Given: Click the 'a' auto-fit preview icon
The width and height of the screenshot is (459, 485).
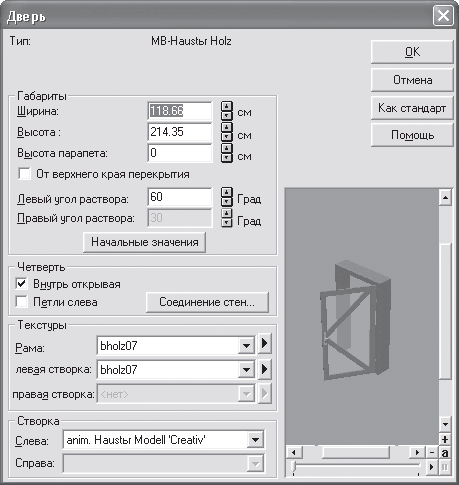Looking at the screenshot, I should coord(445,453).
